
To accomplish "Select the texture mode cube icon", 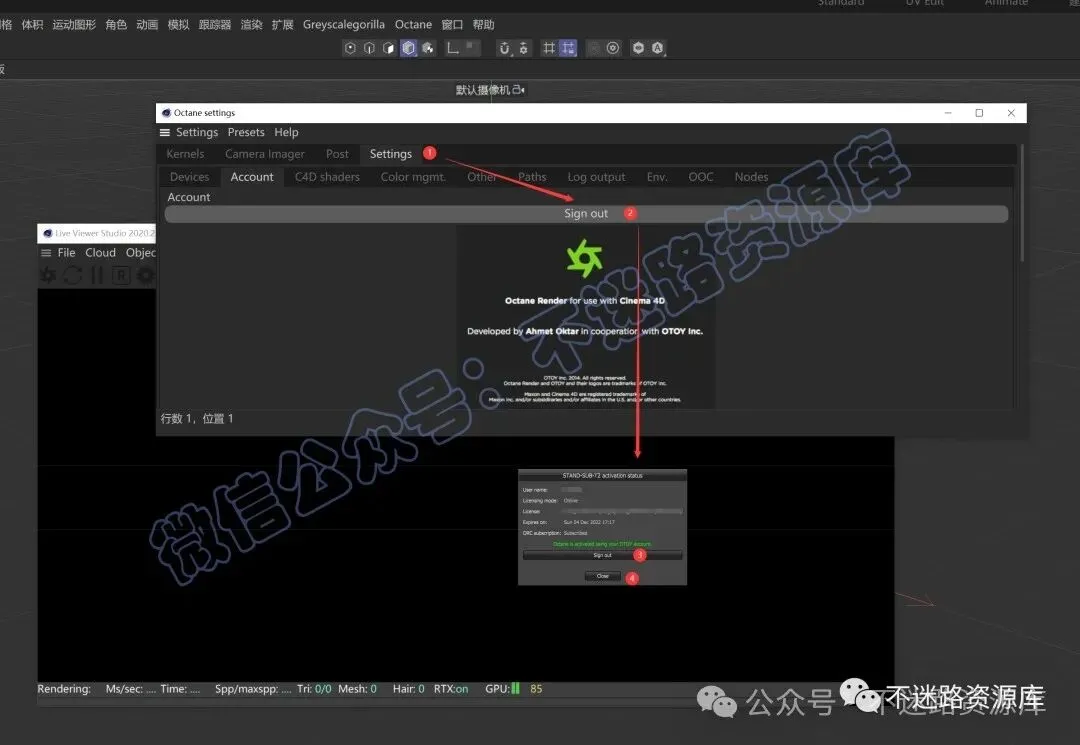I will coord(428,48).
